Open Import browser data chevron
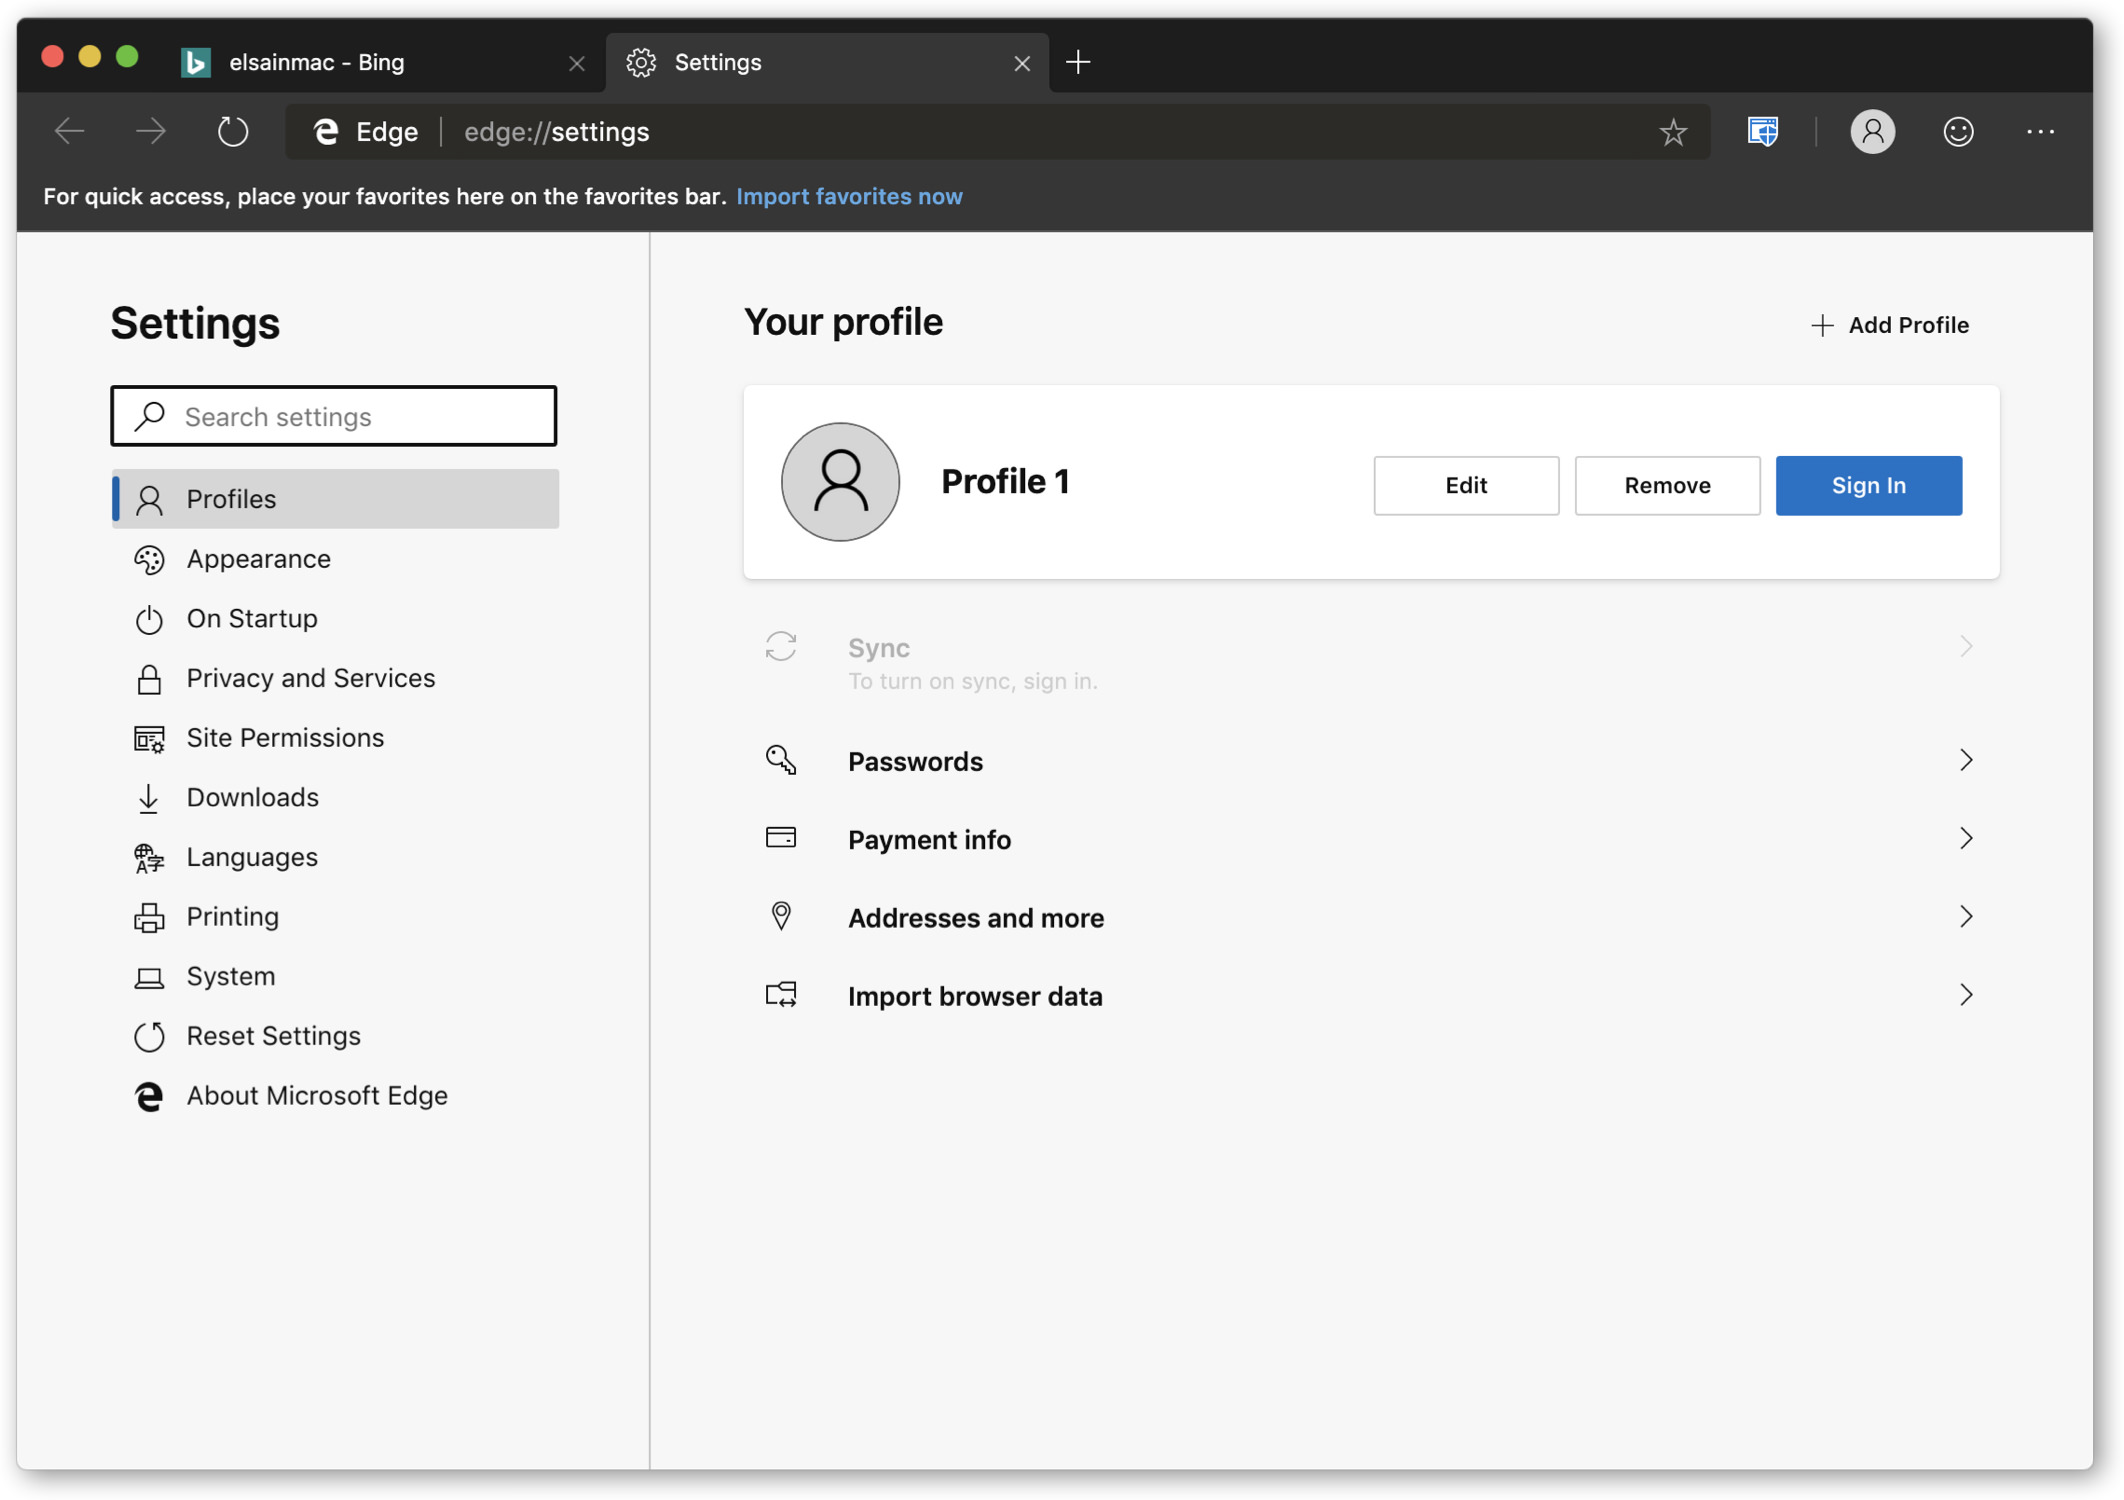The image size is (2124, 1500). [x=1965, y=995]
